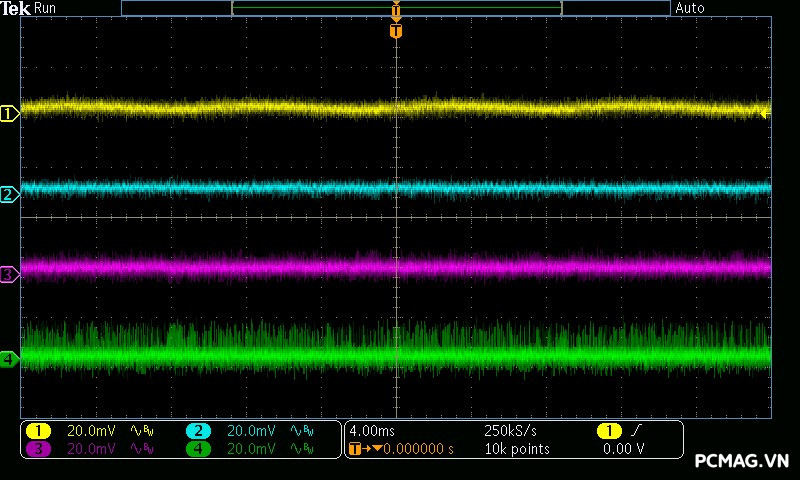The image size is (800, 480).
Task: Click the 10k points record length
Action: [x=516, y=449]
